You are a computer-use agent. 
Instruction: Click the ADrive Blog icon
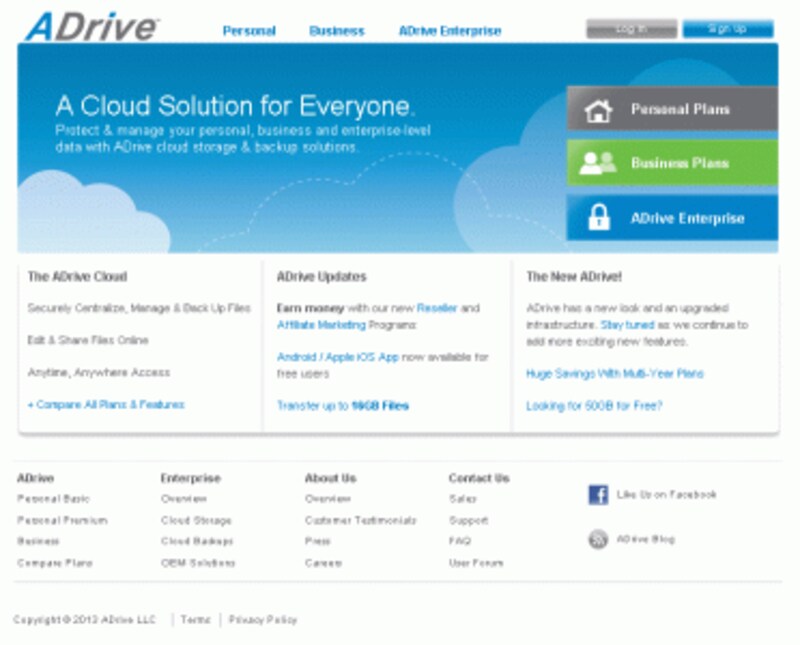(x=598, y=540)
